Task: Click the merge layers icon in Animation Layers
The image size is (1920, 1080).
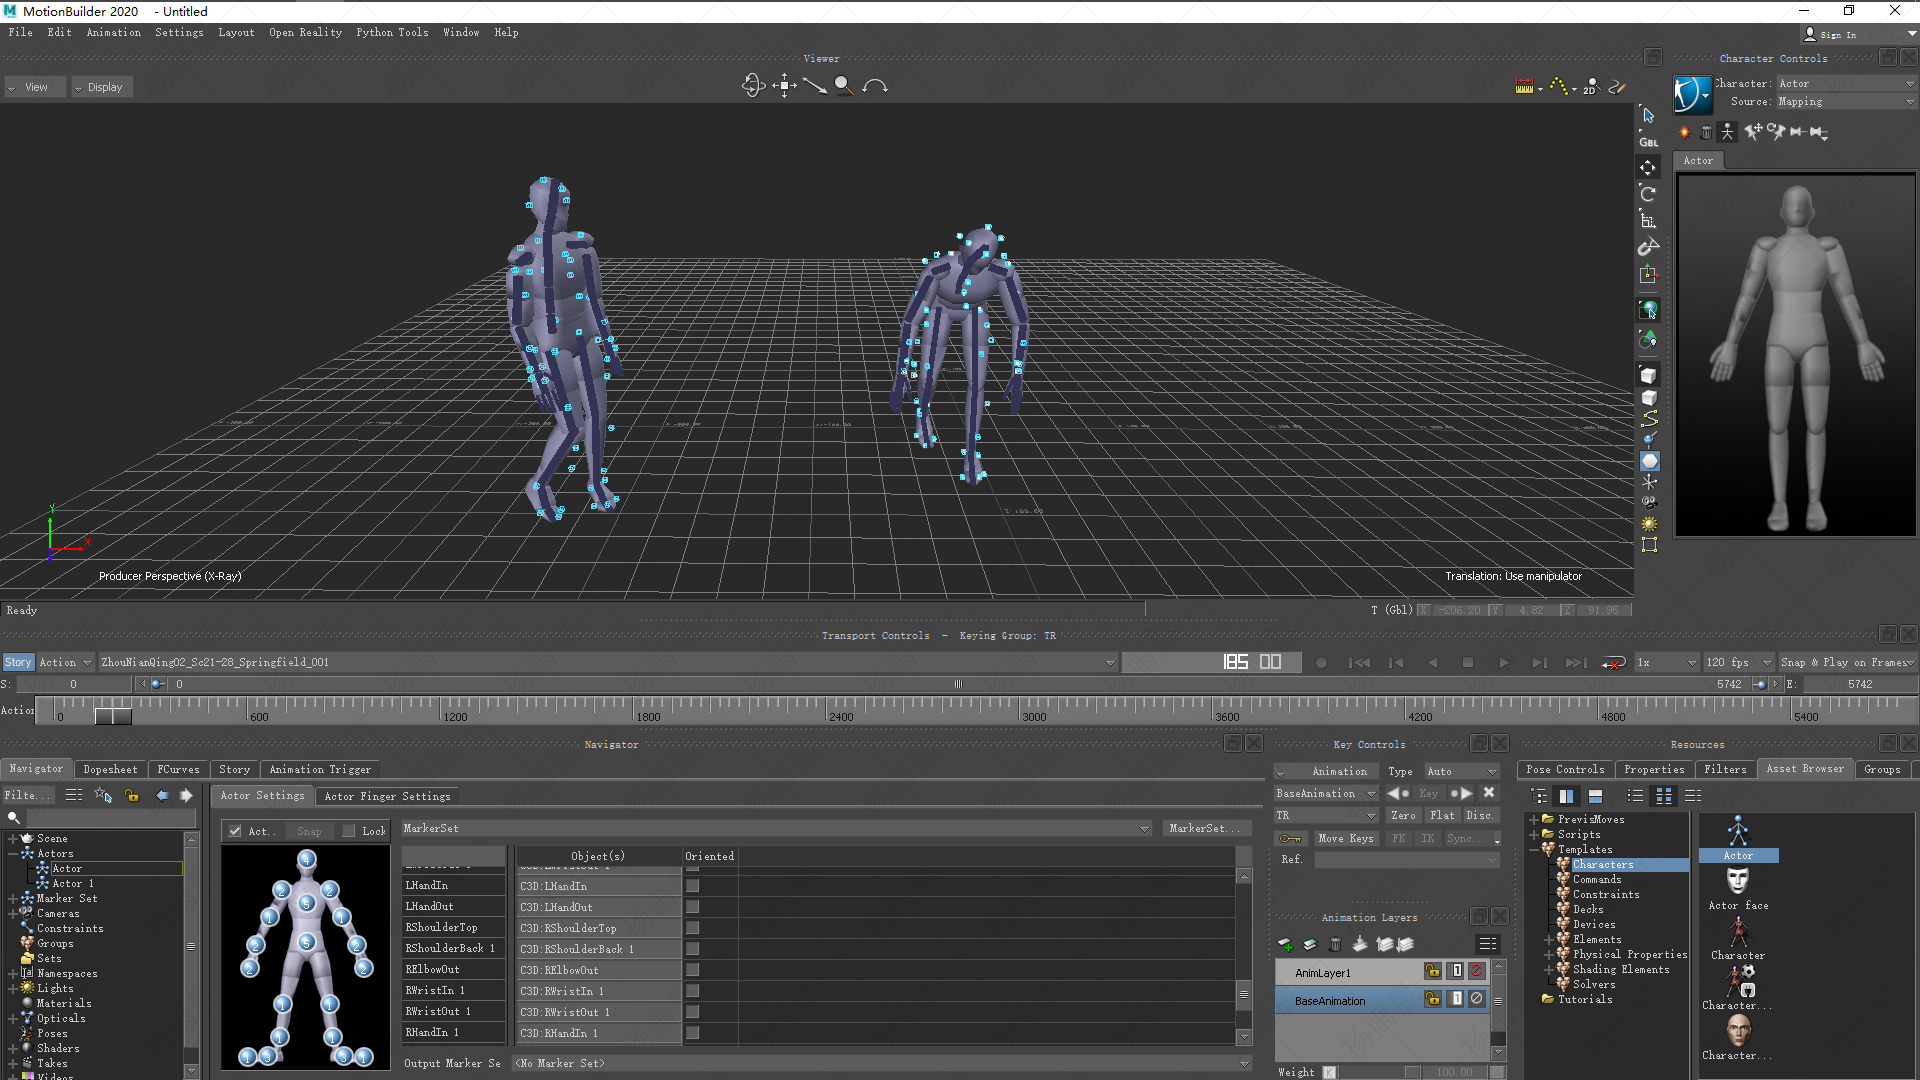Action: pyautogui.click(x=1360, y=944)
